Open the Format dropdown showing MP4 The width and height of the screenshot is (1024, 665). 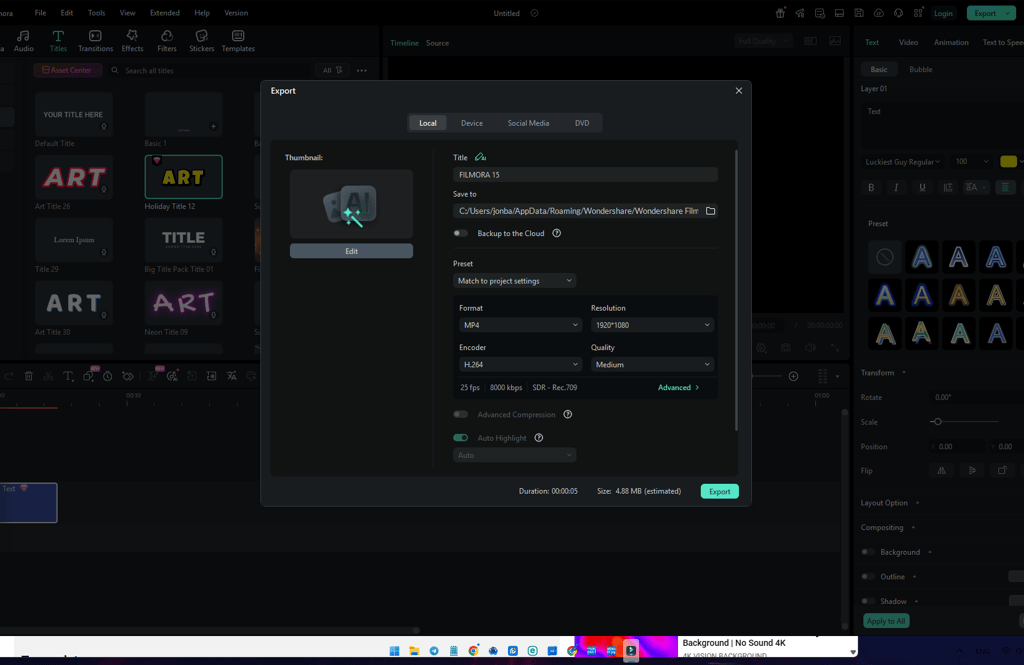[520, 325]
